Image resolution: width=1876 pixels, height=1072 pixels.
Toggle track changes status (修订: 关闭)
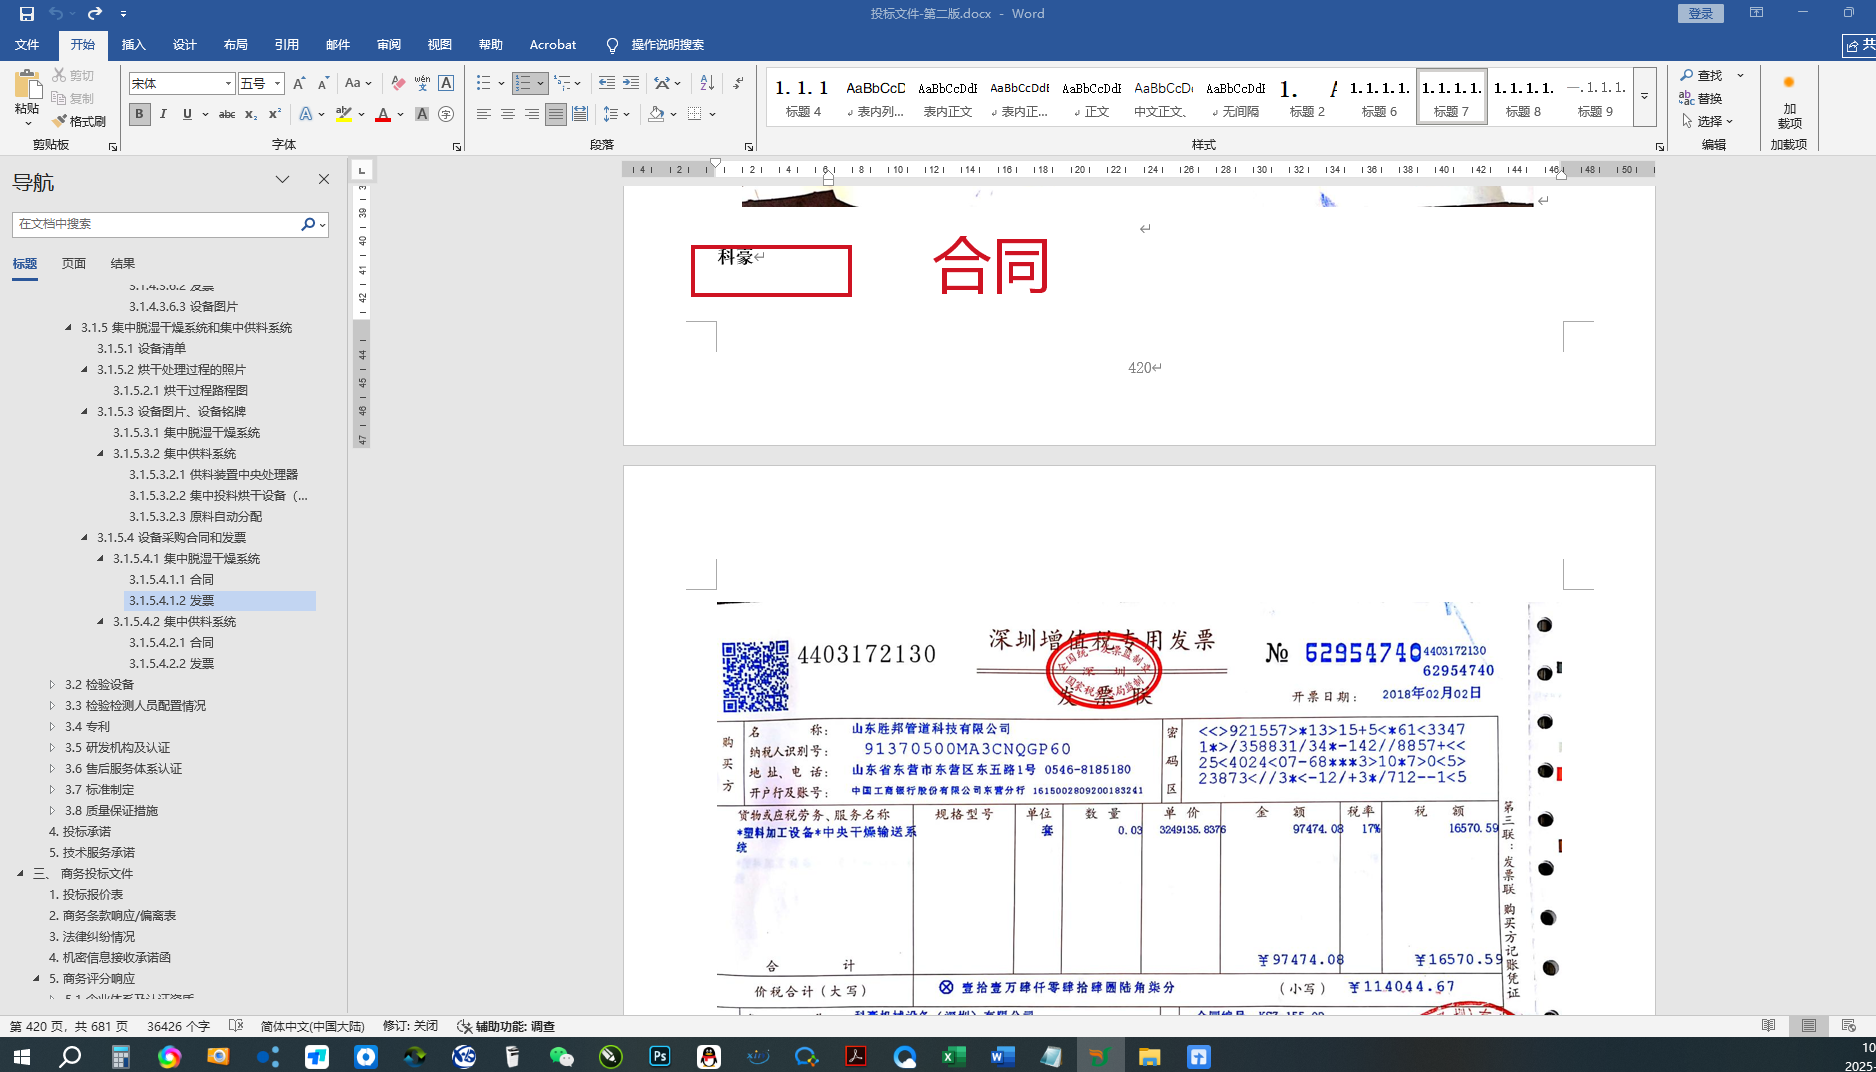pyautogui.click(x=410, y=1026)
